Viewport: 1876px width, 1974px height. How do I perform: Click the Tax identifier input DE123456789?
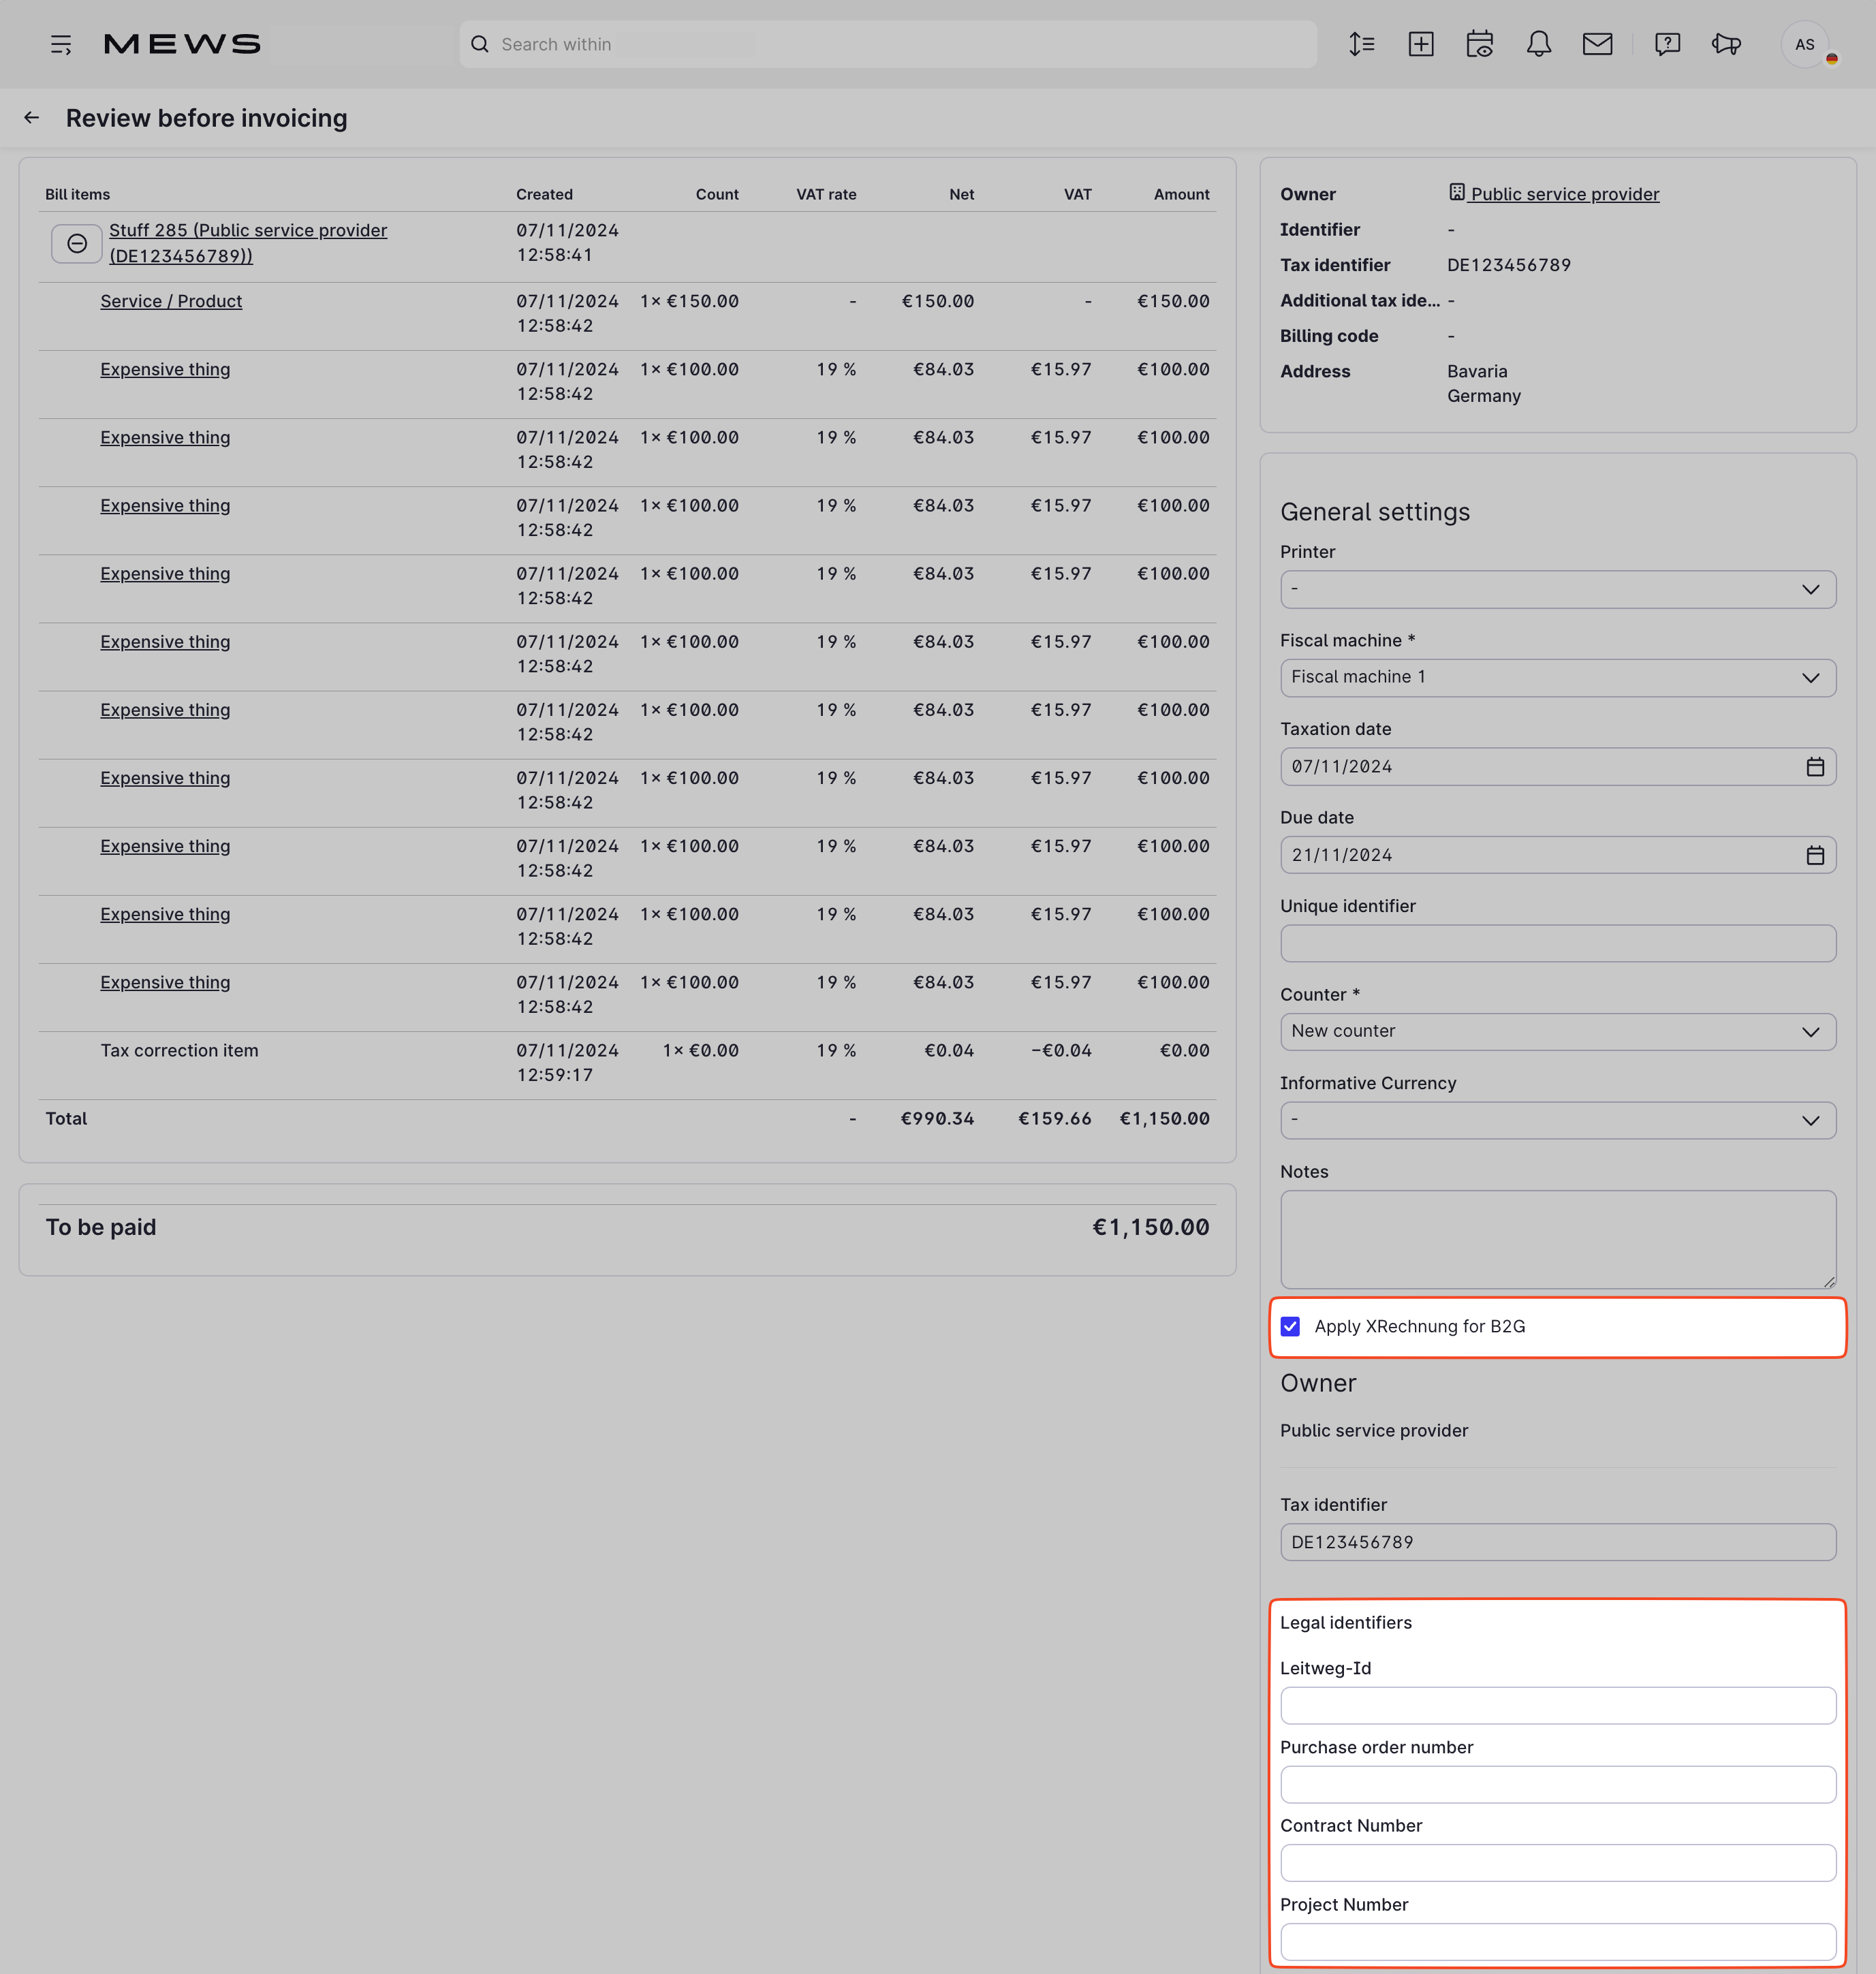pyautogui.click(x=1558, y=1542)
